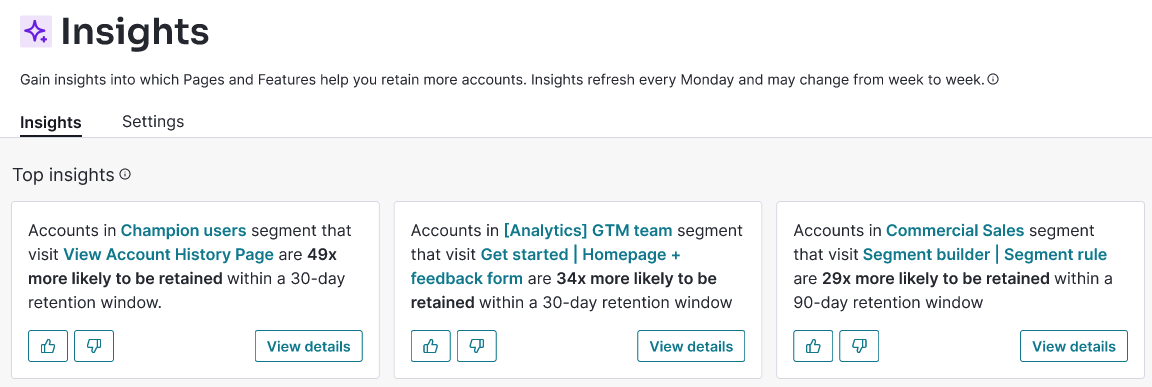Open the Commercial Sales segment link

tap(955, 231)
